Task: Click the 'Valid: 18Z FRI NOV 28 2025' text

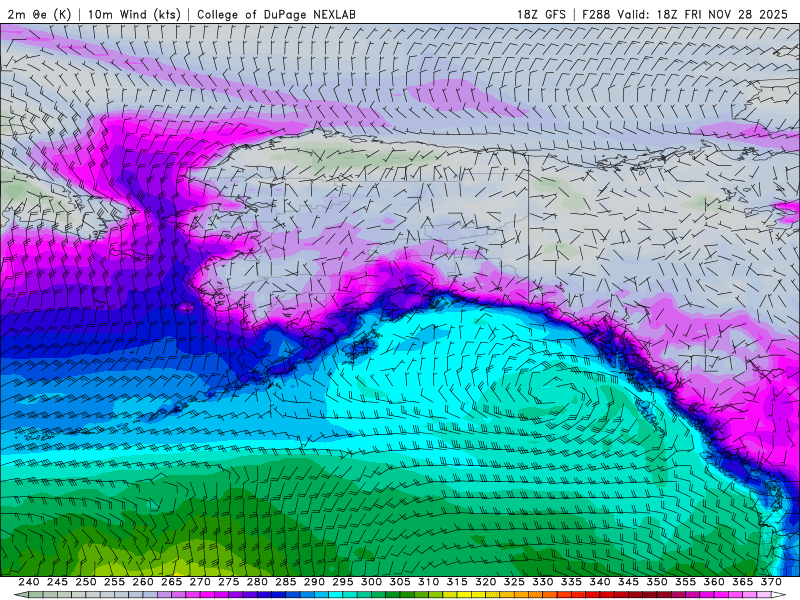Action: coord(703,14)
